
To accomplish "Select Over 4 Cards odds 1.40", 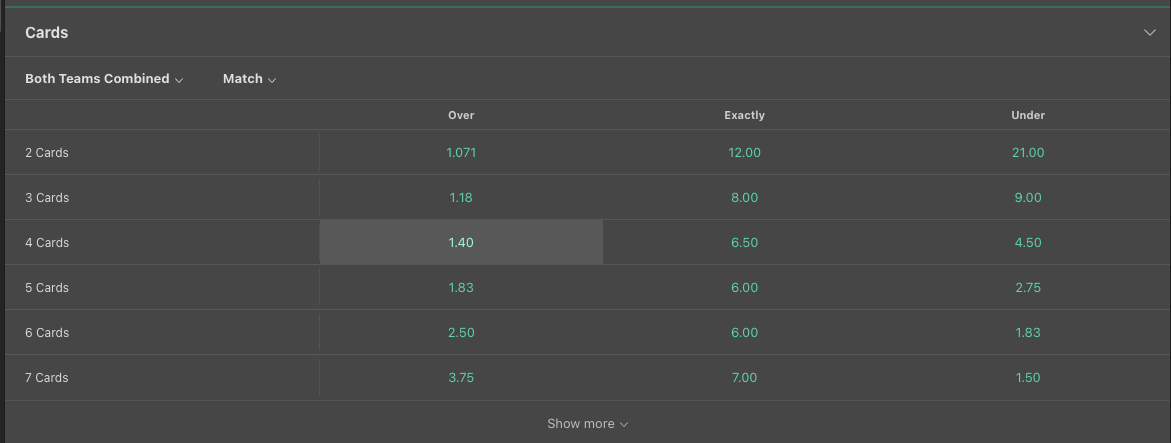I will (x=461, y=242).
